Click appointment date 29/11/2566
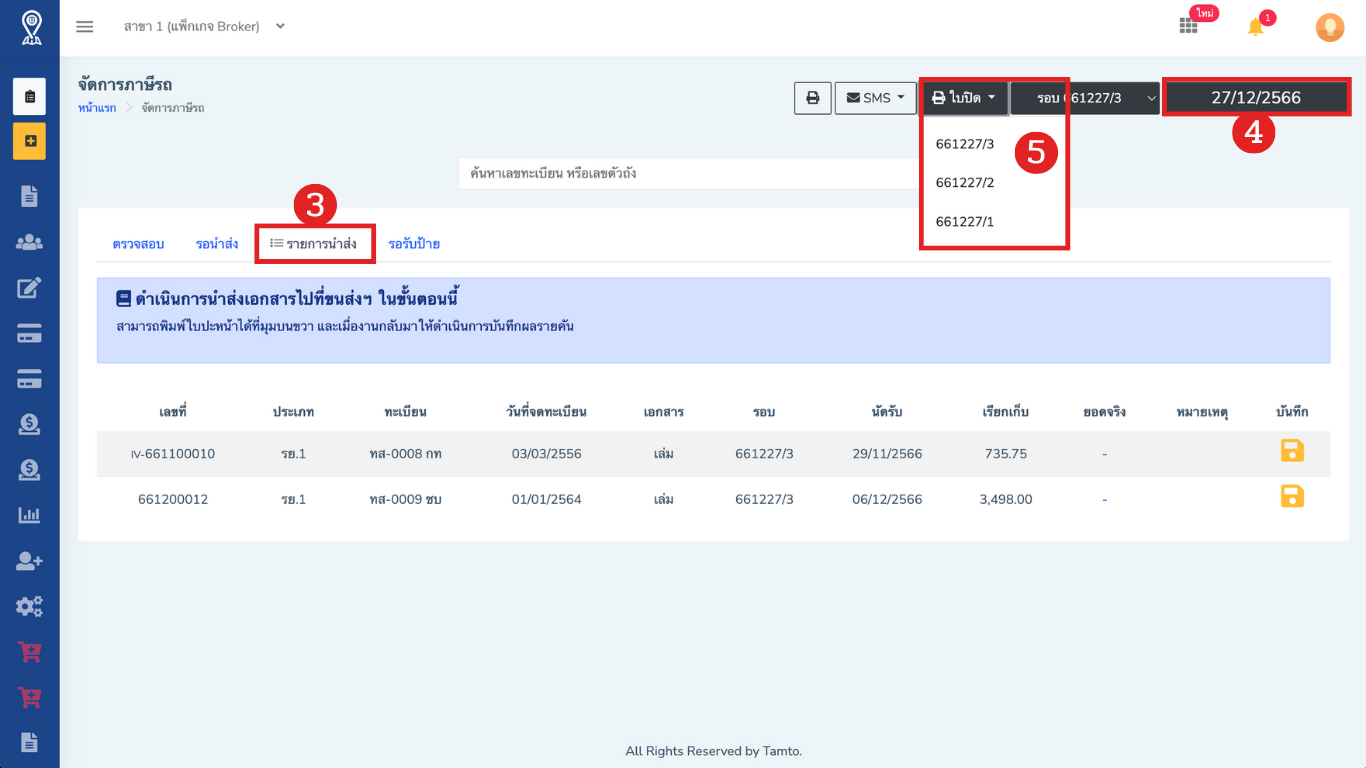Screen dimensions: 1366x768 (x=887, y=454)
